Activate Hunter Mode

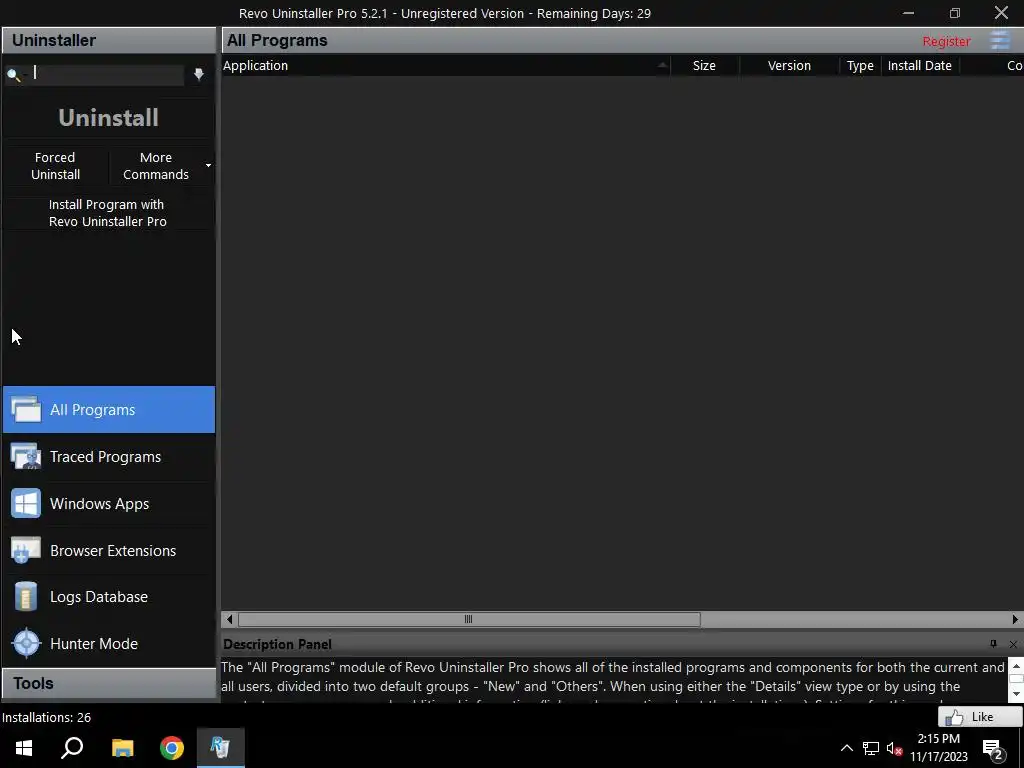point(108,644)
